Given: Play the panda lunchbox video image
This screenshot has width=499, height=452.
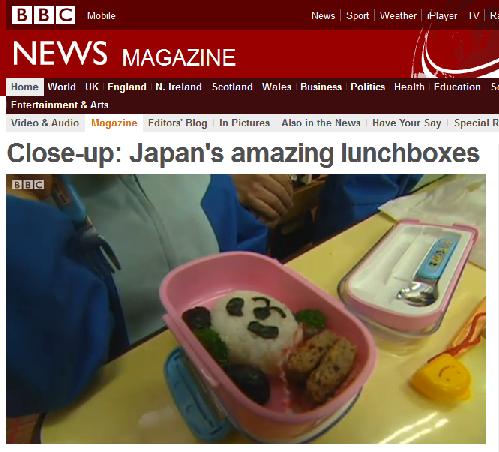Looking at the screenshot, I should [246, 309].
